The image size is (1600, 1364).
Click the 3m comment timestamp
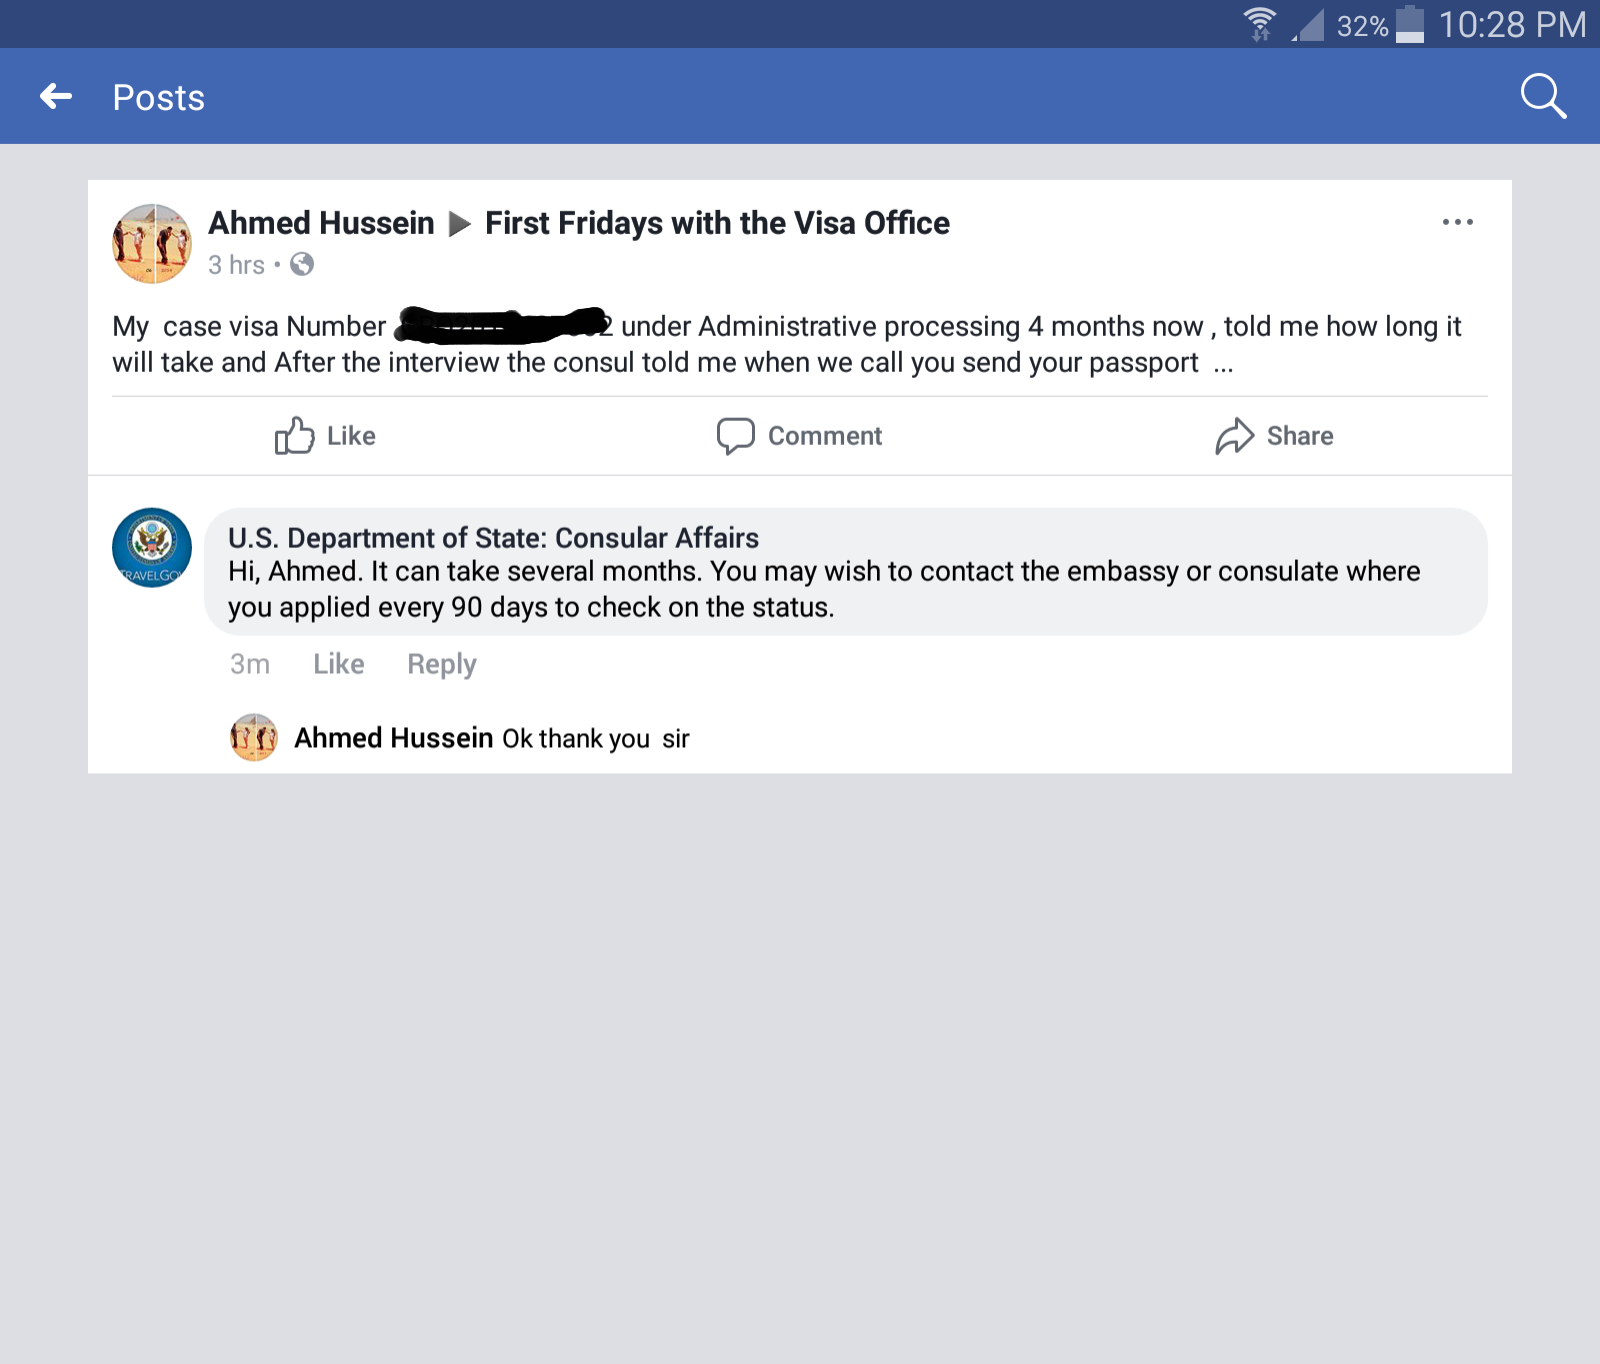pos(250,664)
